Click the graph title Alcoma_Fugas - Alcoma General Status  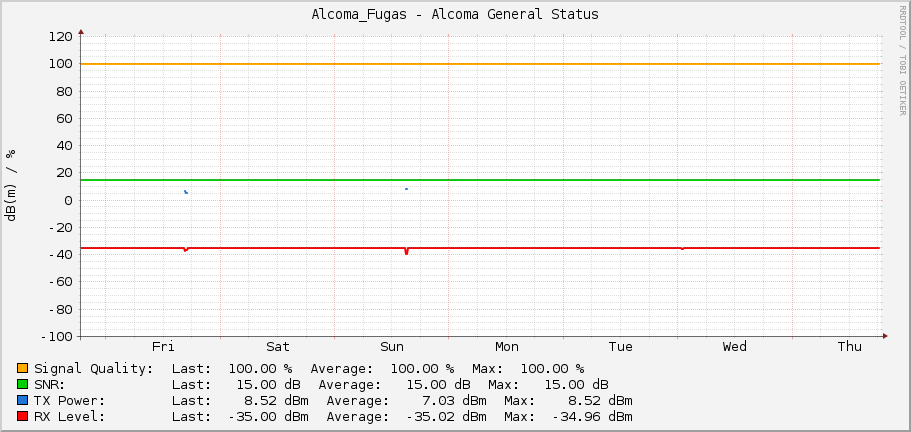pos(455,15)
